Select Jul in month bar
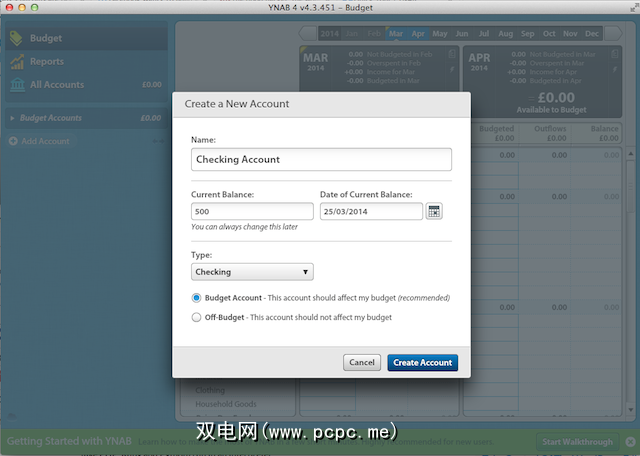Screen dimensions: 640x456 point(484,33)
